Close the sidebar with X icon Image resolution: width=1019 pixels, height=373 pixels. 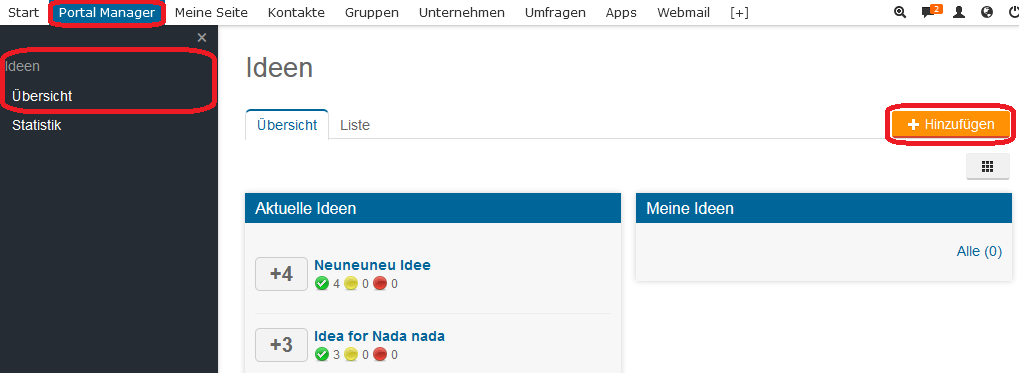pos(202,38)
